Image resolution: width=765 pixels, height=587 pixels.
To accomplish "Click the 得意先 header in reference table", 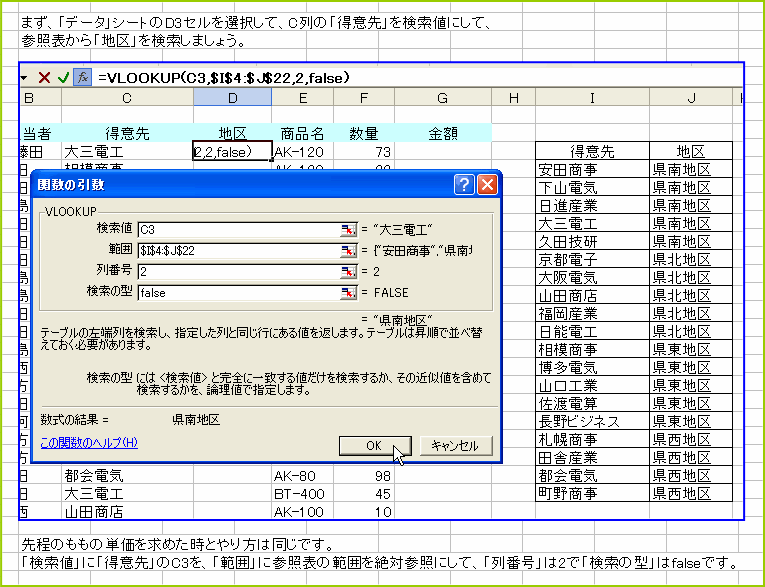I will click(x=592, y=151).
